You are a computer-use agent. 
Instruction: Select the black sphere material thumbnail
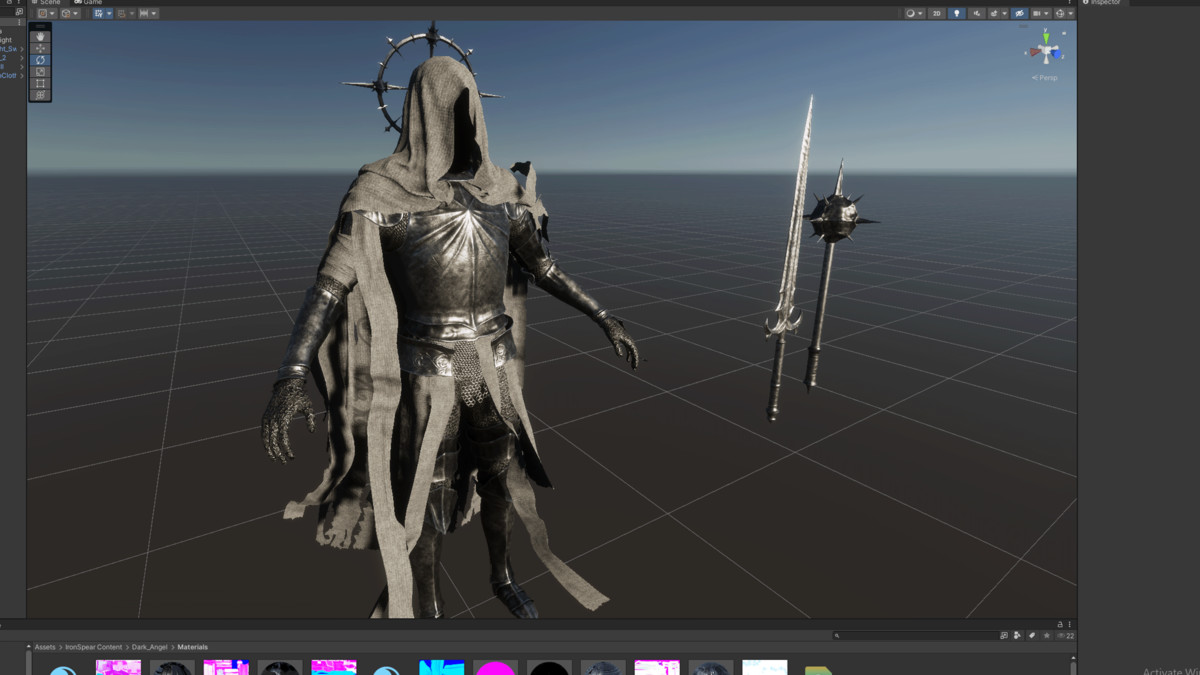click(x=549, y=668)
